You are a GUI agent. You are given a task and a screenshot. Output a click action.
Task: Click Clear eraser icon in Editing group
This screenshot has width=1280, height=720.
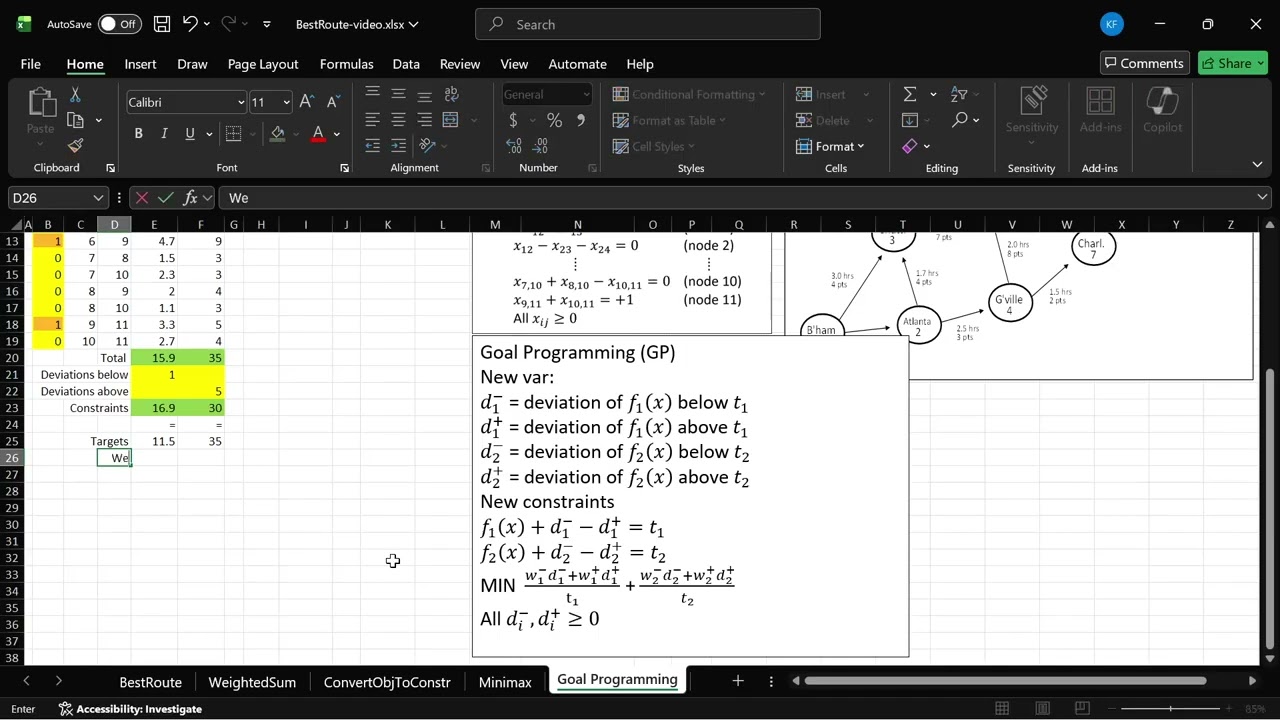click(909, 146)
